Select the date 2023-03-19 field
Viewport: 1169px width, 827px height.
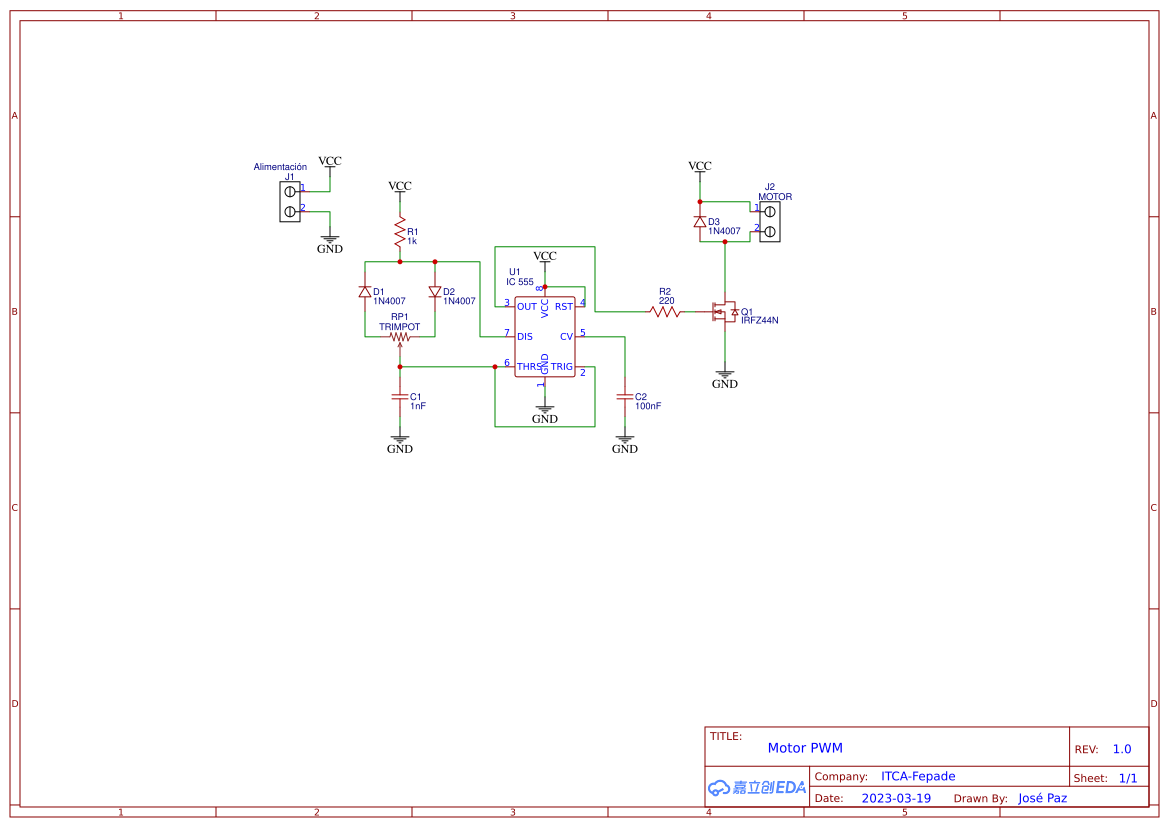tap(897, 797)
